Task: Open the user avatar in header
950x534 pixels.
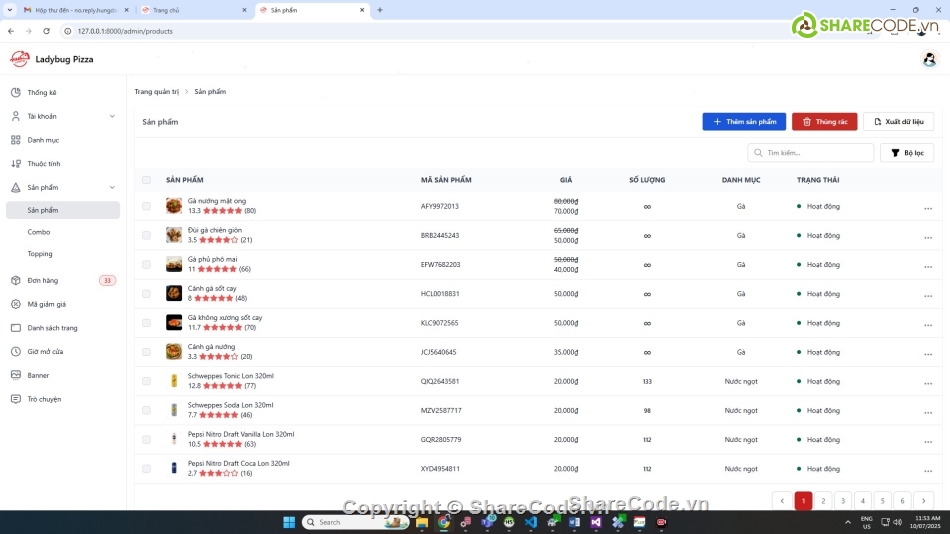Action: (929, 59)
